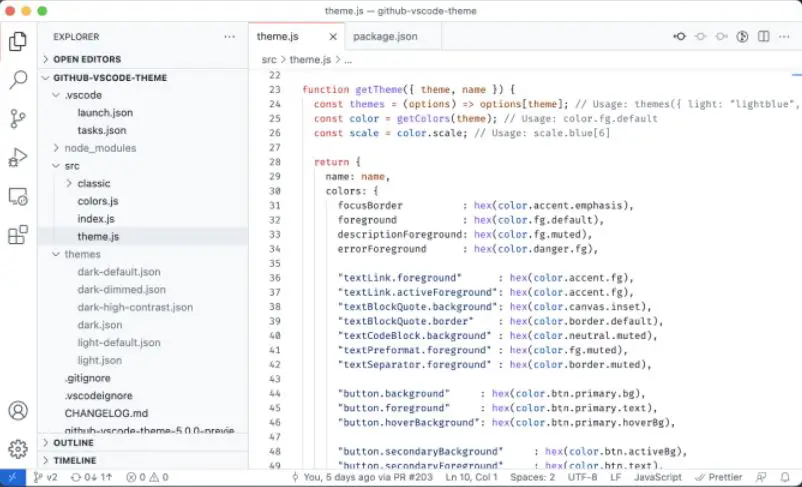Click git blame 'You, 5 days ago via PR #203'
Screen dimensions: 802x487
[x=362, y=477]
